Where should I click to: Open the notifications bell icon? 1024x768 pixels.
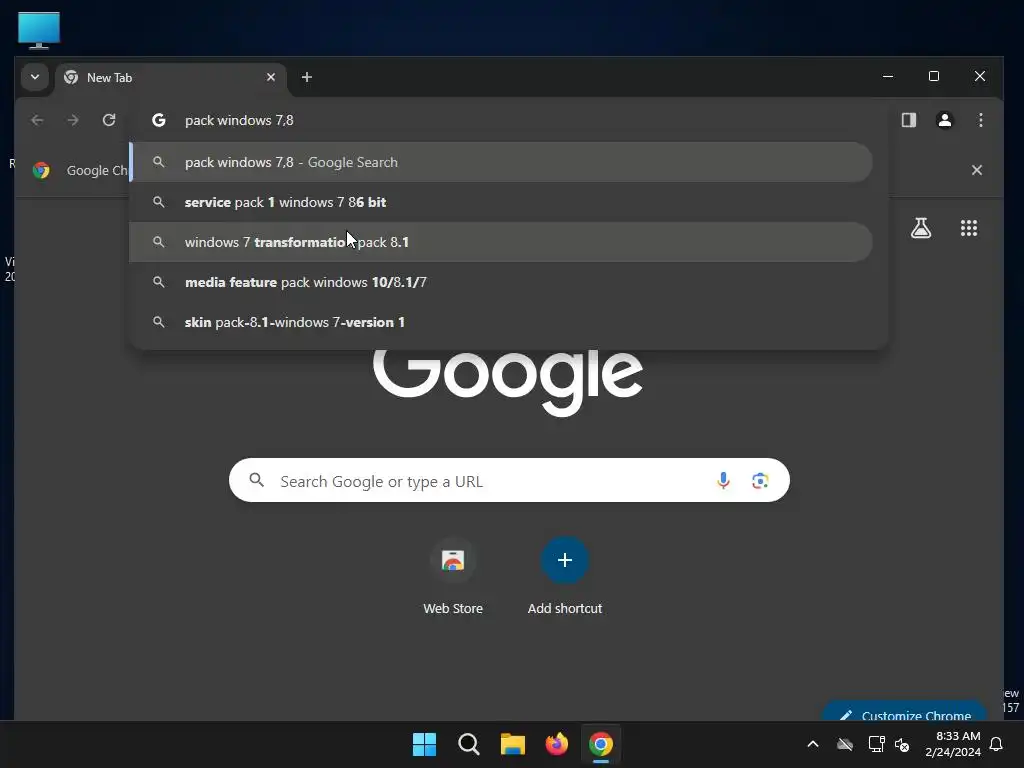click(997, 744)
